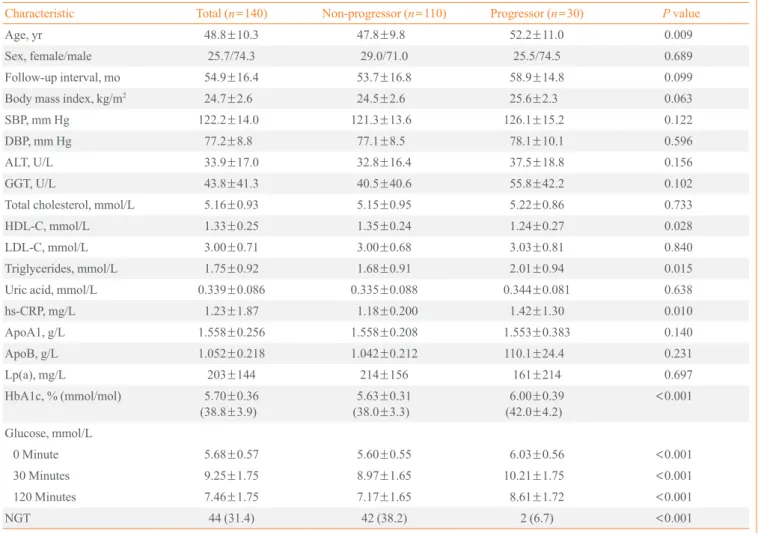Click the value '3.00±0.71'
This screenshot has width=761, height=533.
pos(231,248)
